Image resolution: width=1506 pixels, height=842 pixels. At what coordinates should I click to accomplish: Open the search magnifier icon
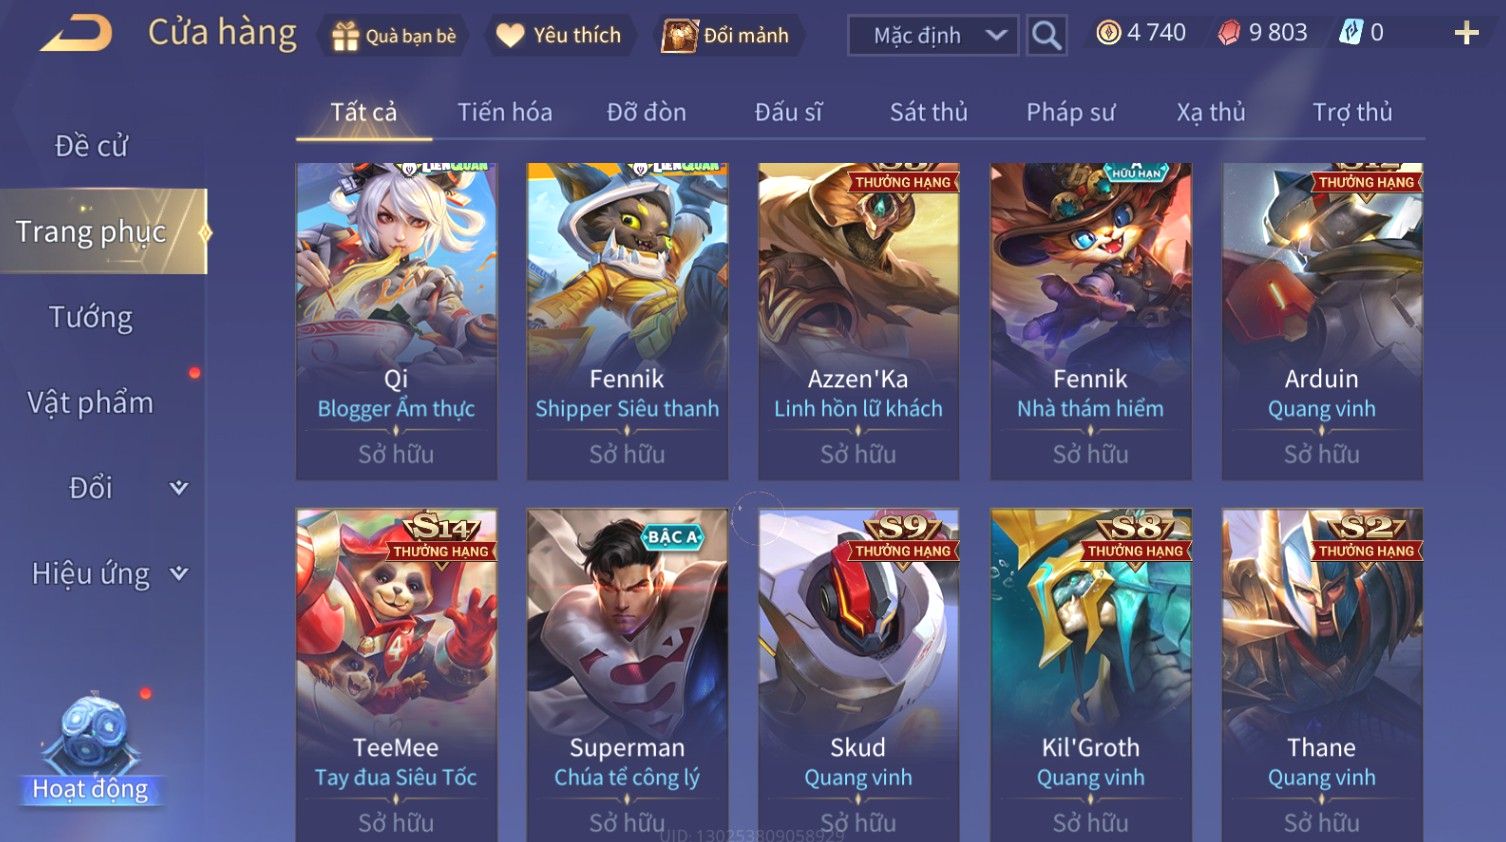point(1046,36)
